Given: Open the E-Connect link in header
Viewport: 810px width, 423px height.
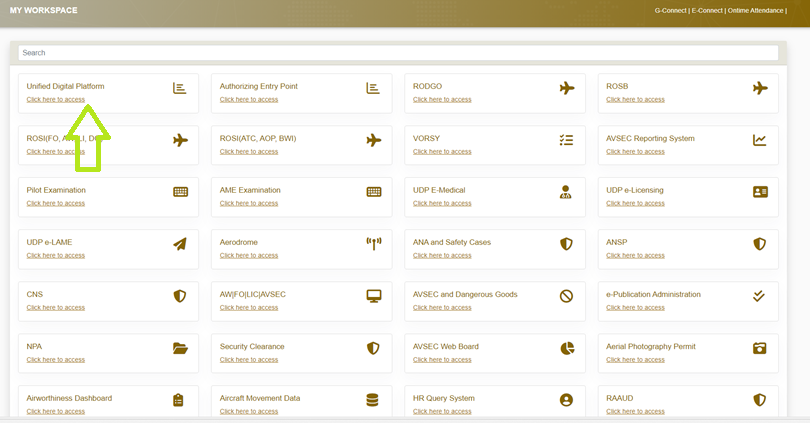Looking at the screenshot, I should (708, 10).
